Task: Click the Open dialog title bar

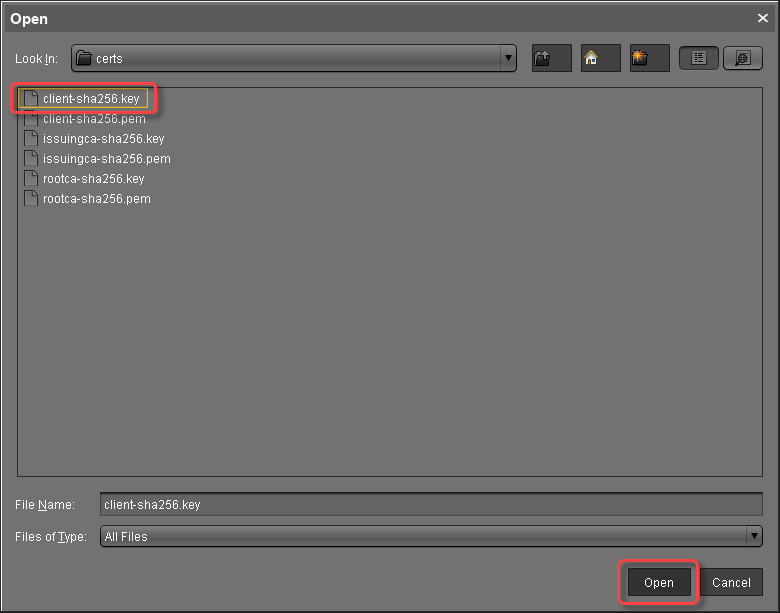Action: click(x=380, y=18)
